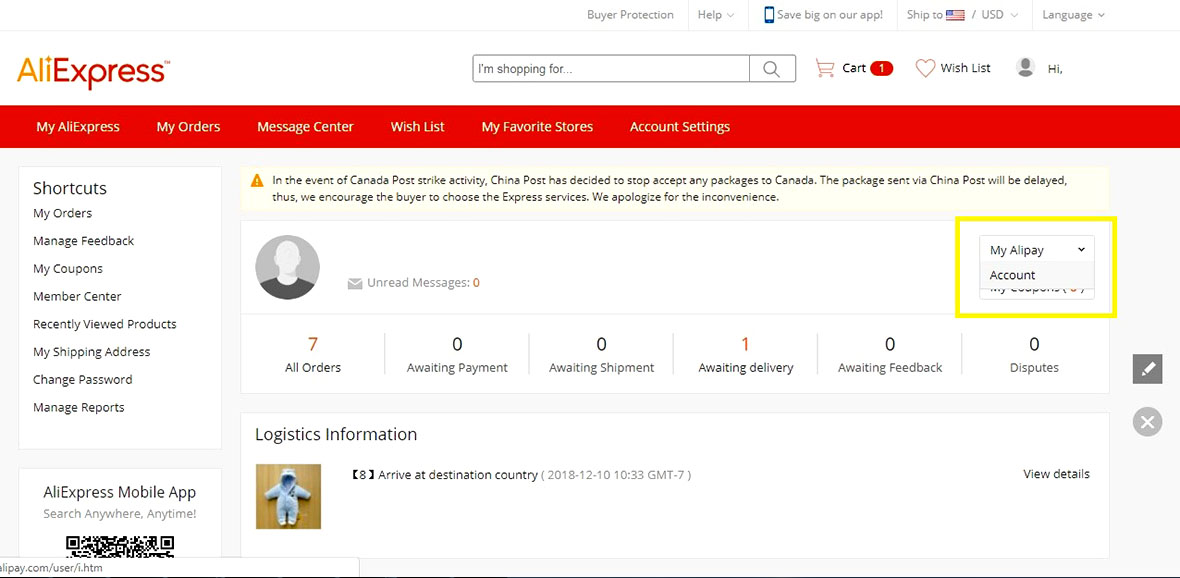Viewport: 1180px width, 578px height.
Task: Open the shopping cart icon
Action: (825, 68)
